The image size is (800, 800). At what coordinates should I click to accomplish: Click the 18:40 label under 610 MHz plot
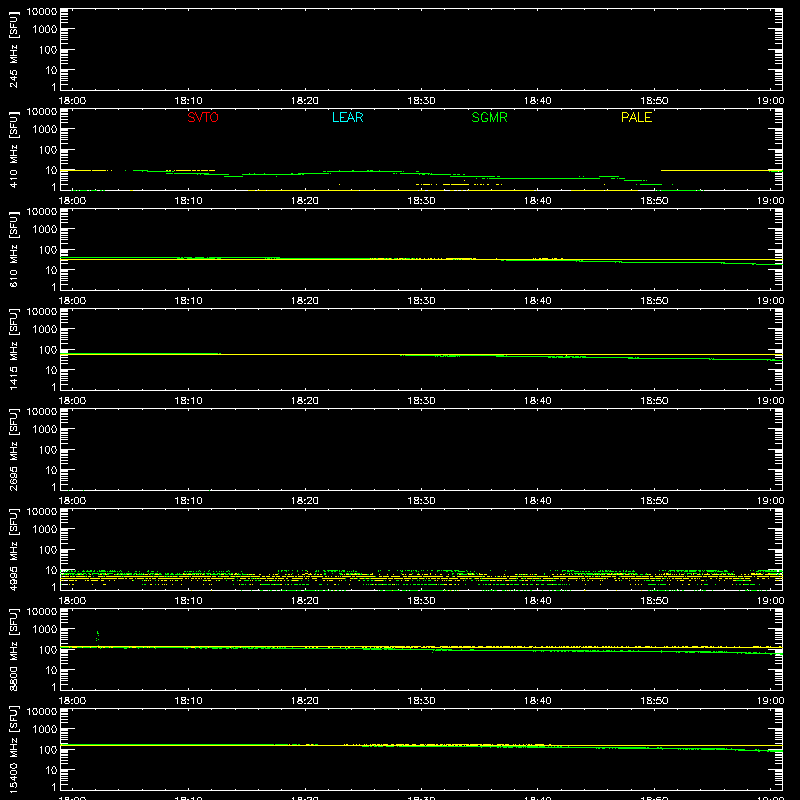click(x=538, y=301)
